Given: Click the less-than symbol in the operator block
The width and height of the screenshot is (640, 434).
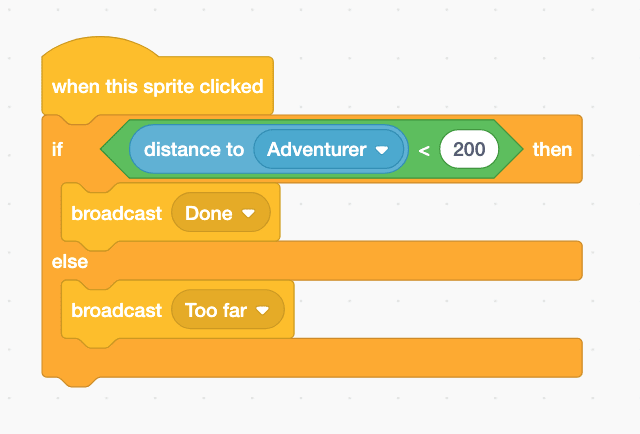Looking at the screenshot, I should (424, 150).
